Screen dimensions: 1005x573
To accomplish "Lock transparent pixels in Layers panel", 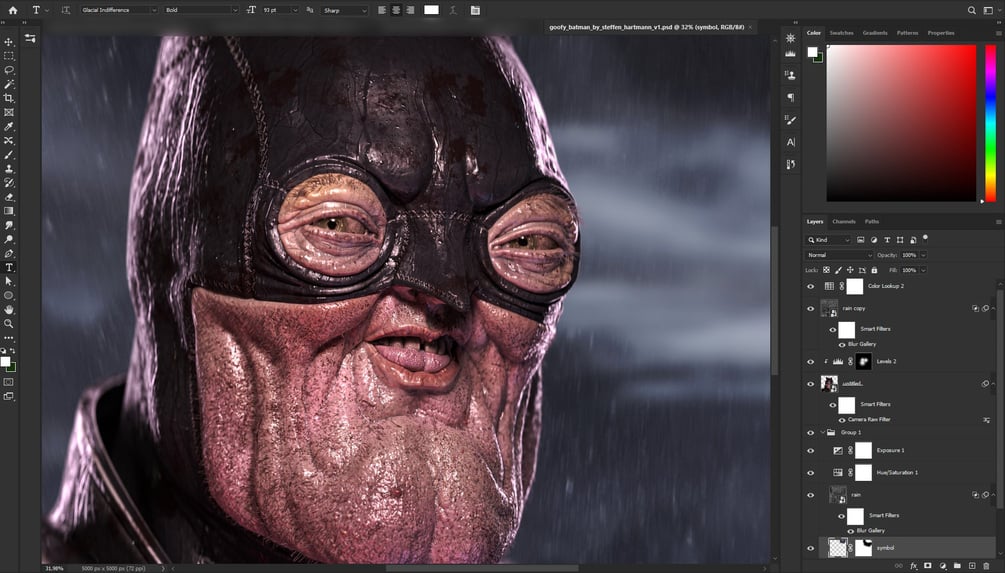I will click(826, 270).
